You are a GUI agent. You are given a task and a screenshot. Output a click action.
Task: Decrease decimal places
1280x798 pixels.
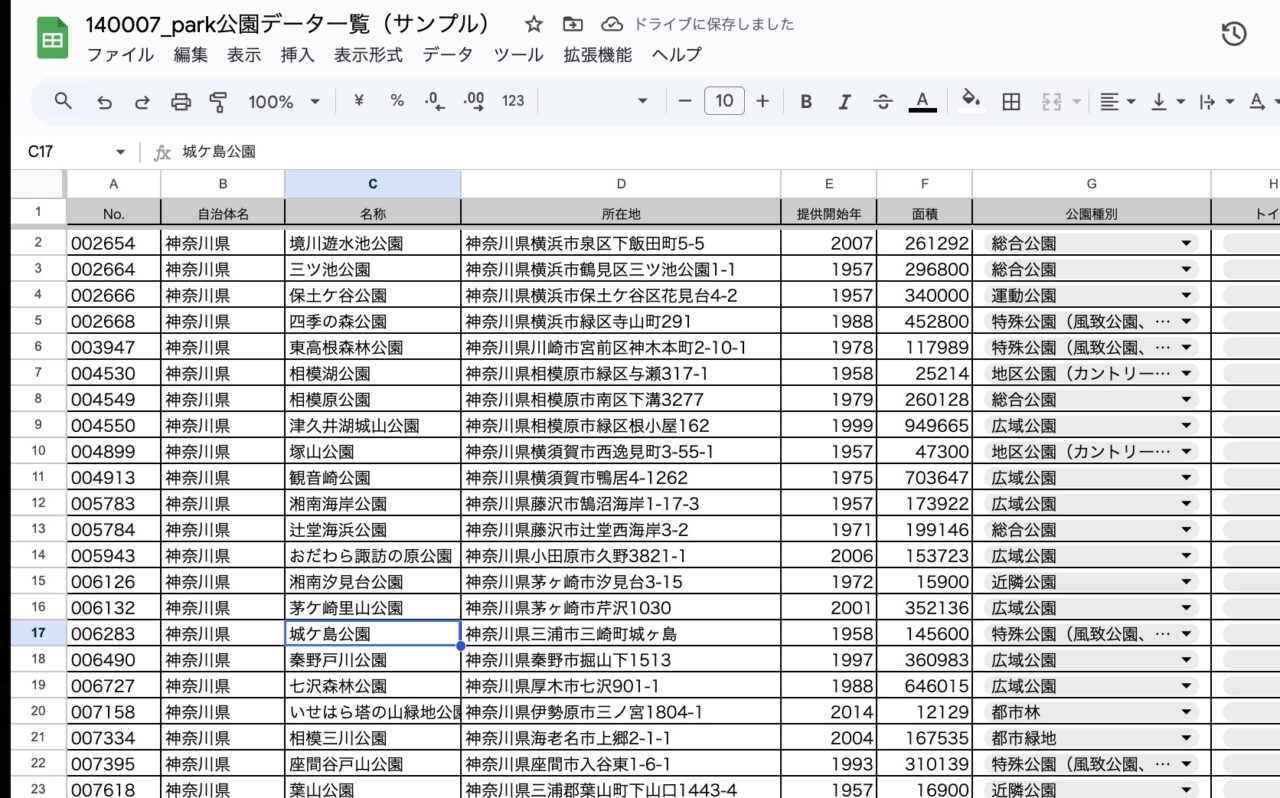tap(432, 101)
